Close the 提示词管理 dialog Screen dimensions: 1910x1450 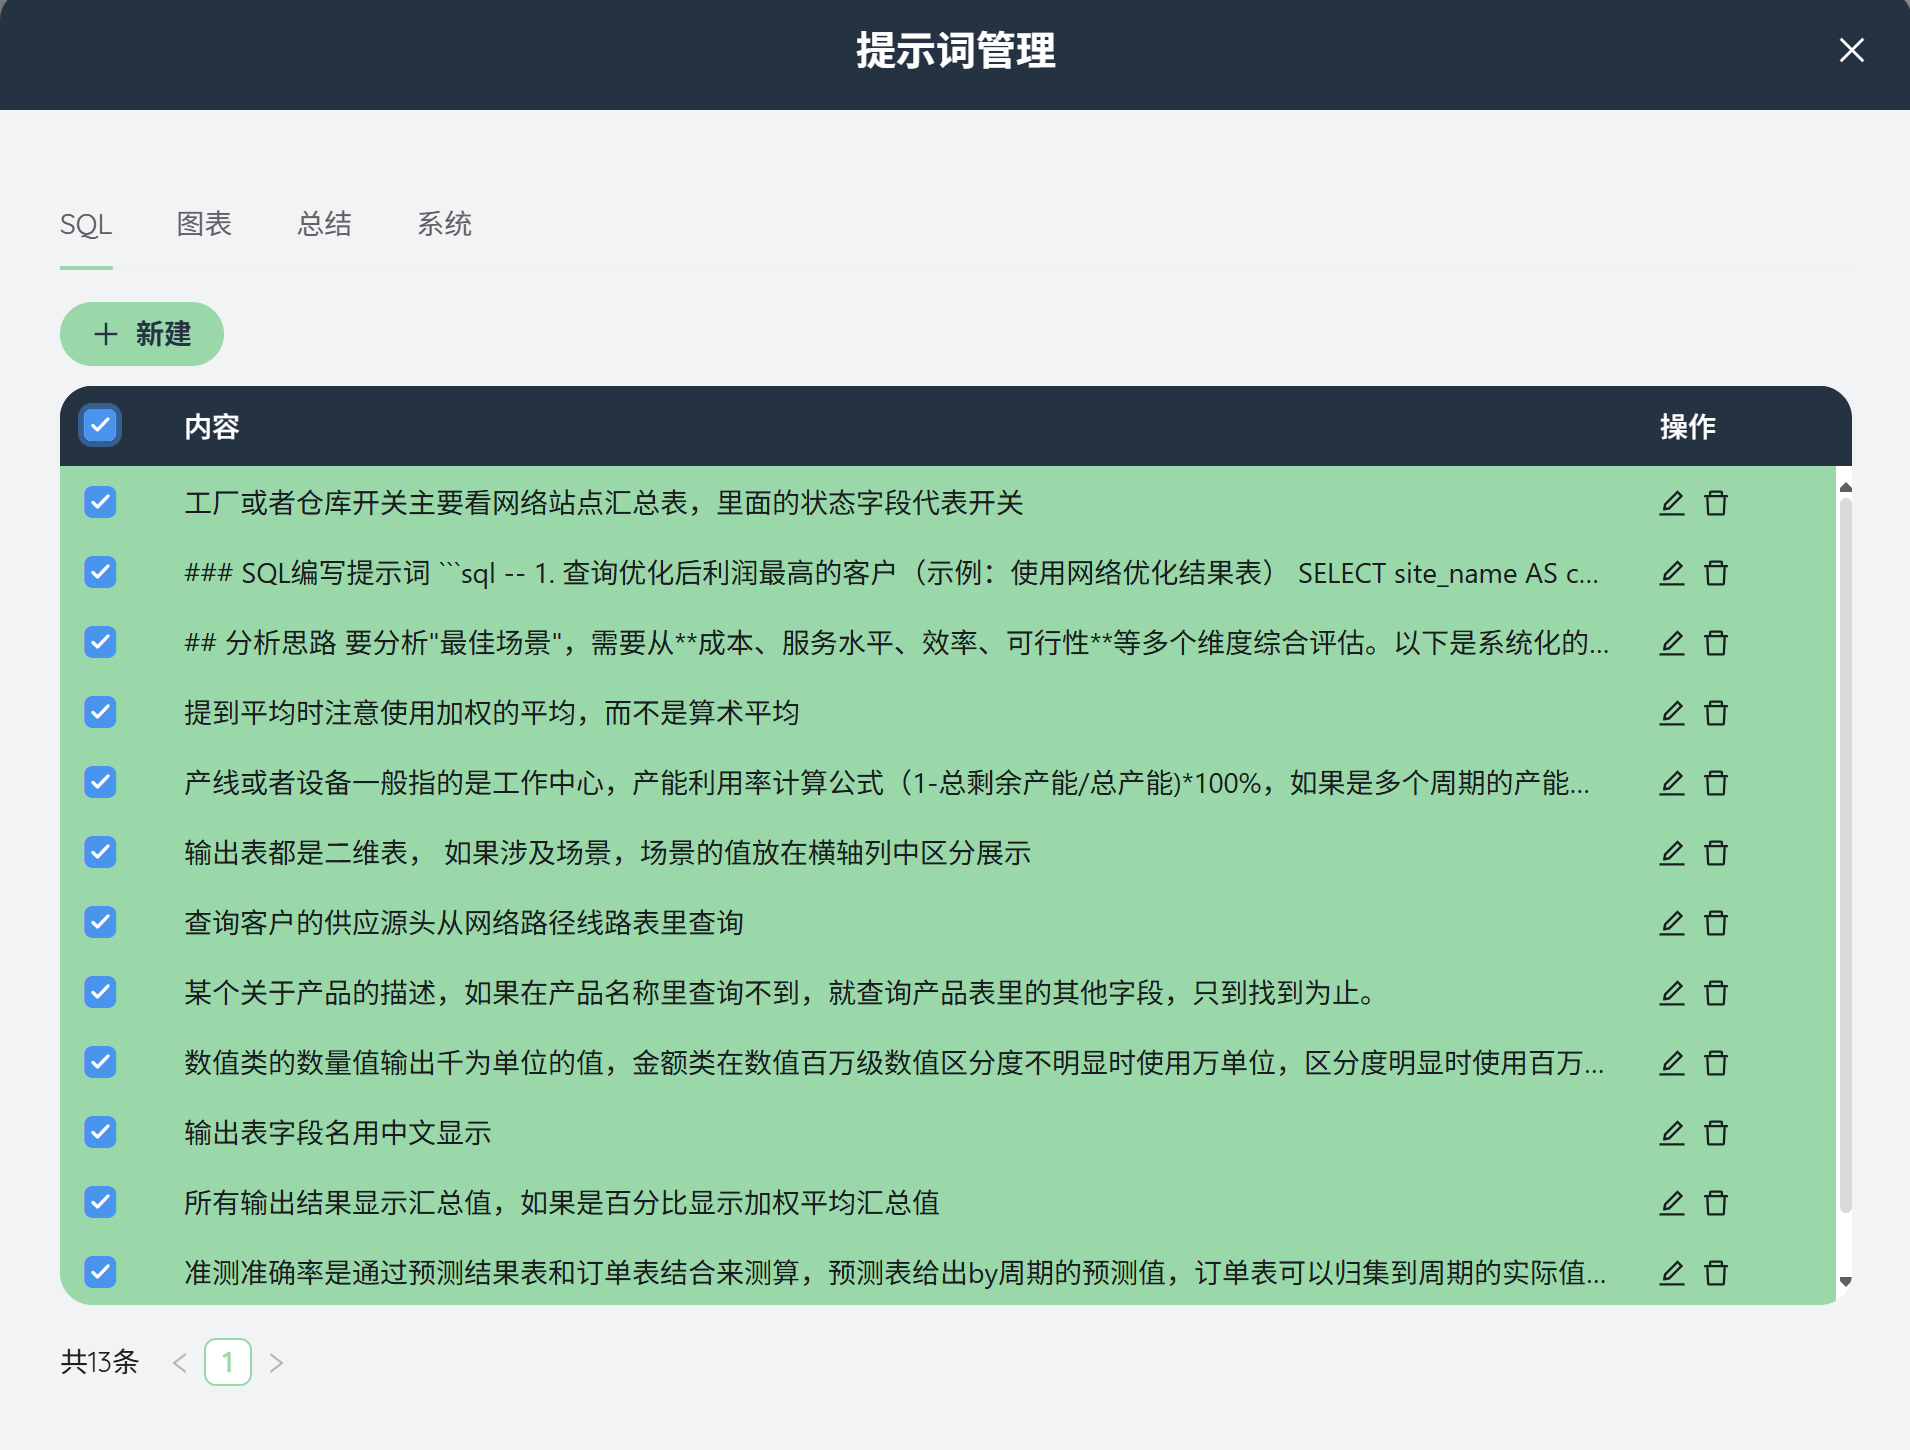(1851, 50)
